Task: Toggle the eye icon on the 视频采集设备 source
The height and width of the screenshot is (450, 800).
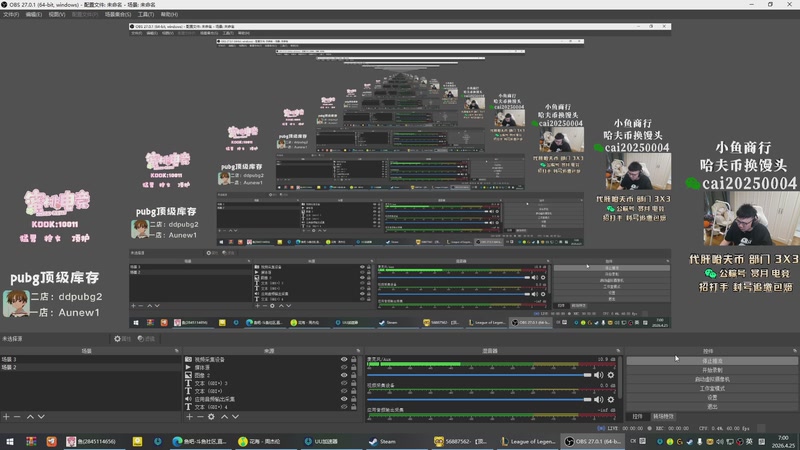Action: point(344,359)
